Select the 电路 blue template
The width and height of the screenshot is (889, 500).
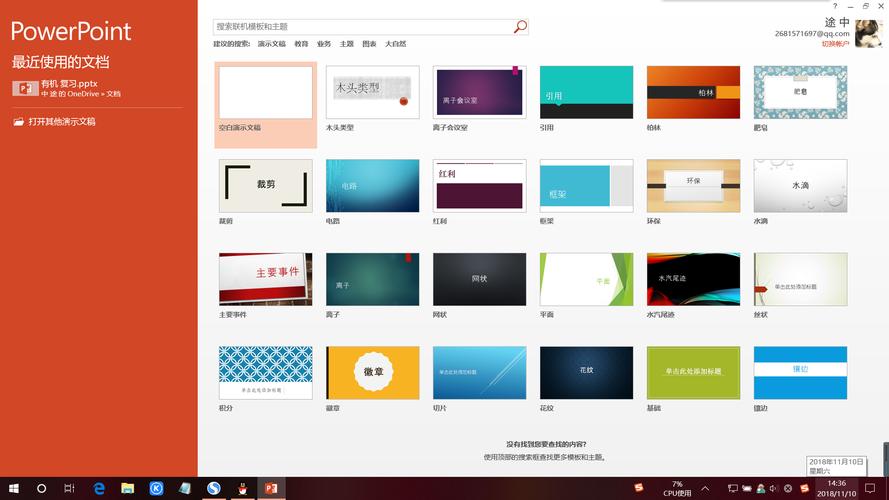[x=372, y=186]
